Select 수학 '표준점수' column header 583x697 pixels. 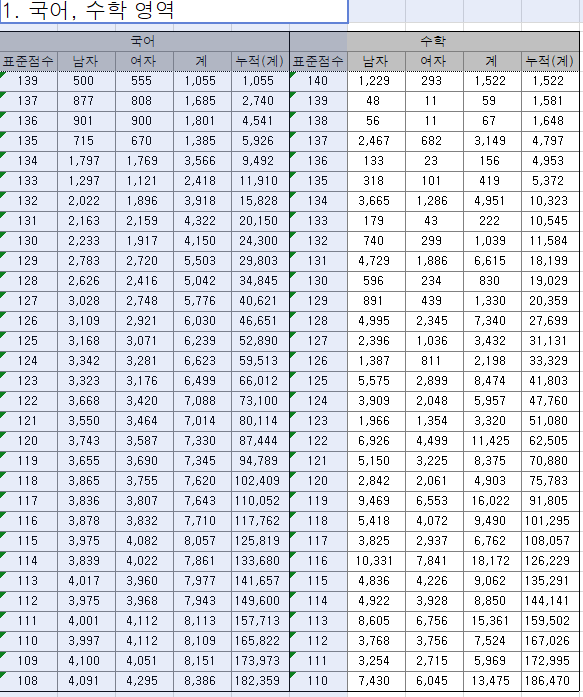(318, 61)
